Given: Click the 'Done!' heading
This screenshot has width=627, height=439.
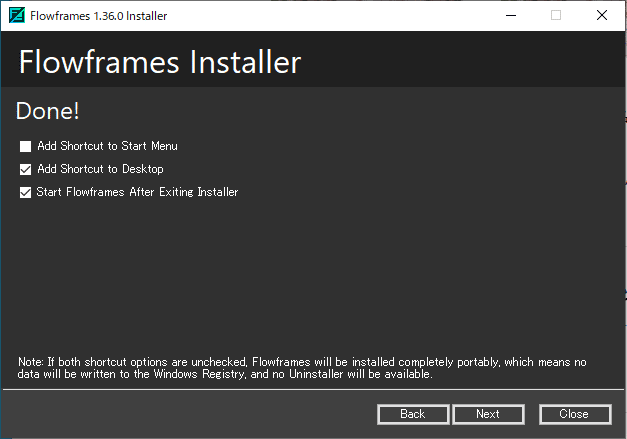Looking at the screenshot, I should [x=48, y=111].
